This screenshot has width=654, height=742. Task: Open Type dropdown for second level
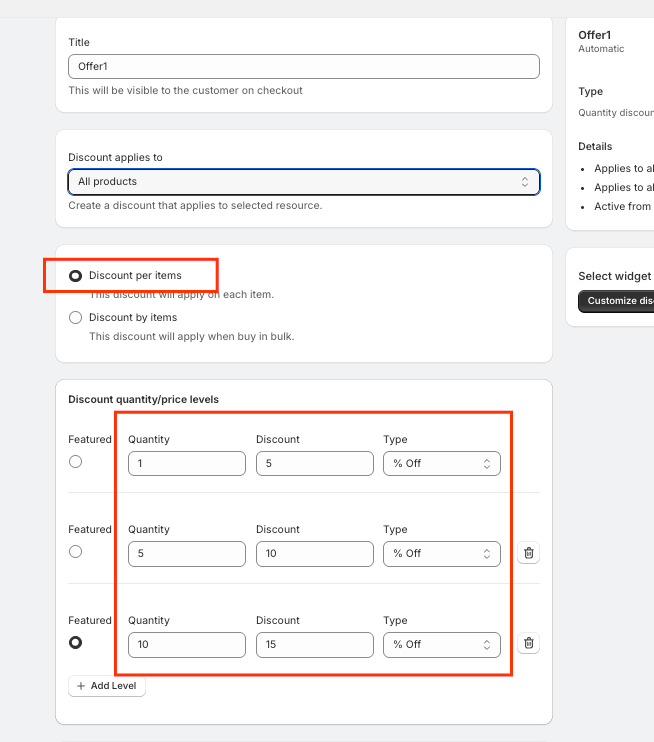pyautogui.click(x=441, y=554)
